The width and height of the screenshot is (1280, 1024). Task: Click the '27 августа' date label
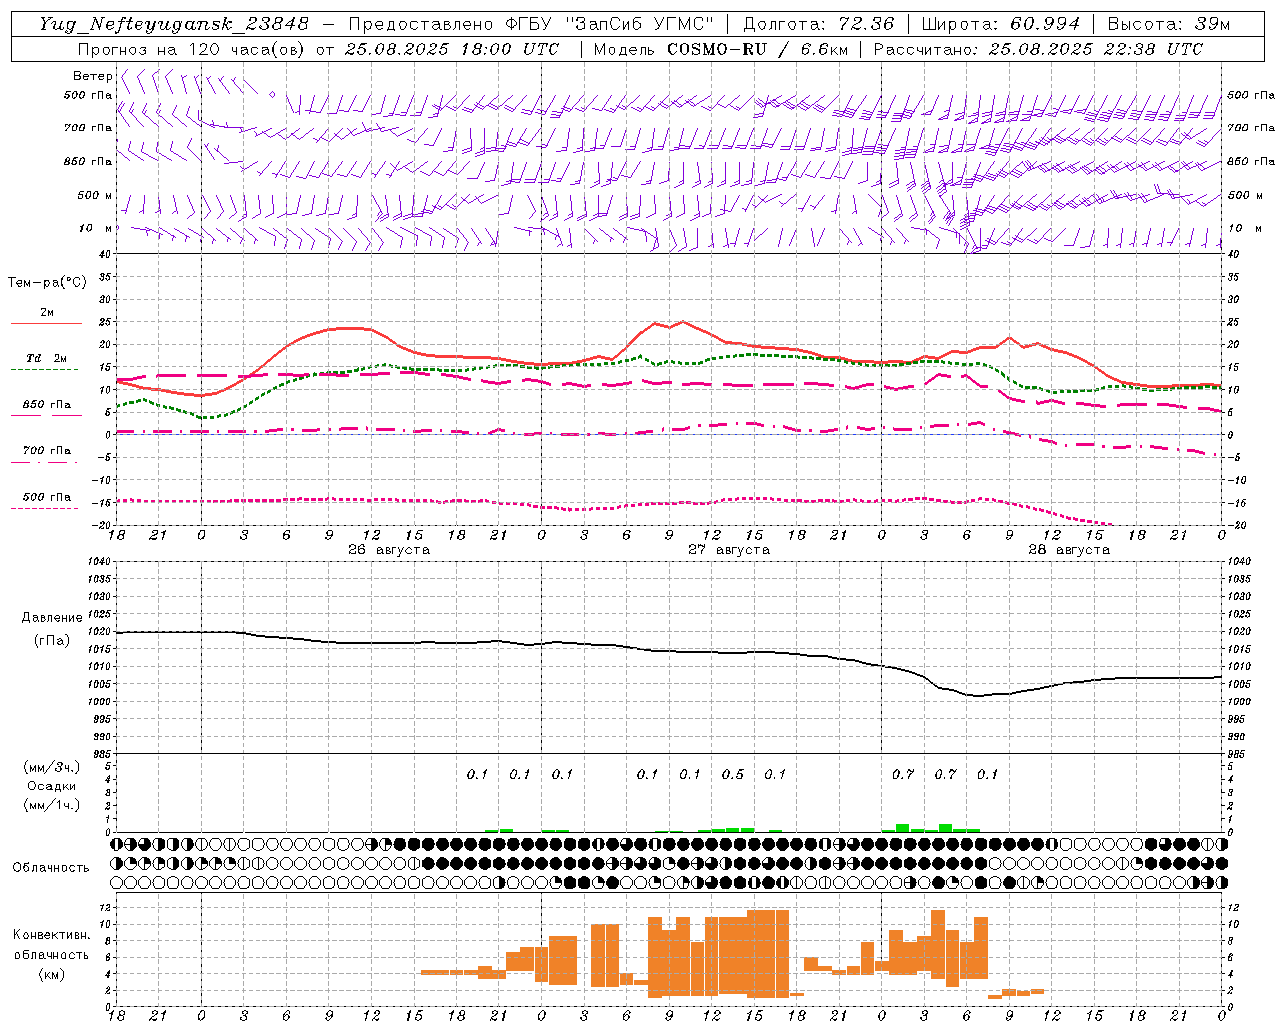pyautogui.click(x=729, y=550)
